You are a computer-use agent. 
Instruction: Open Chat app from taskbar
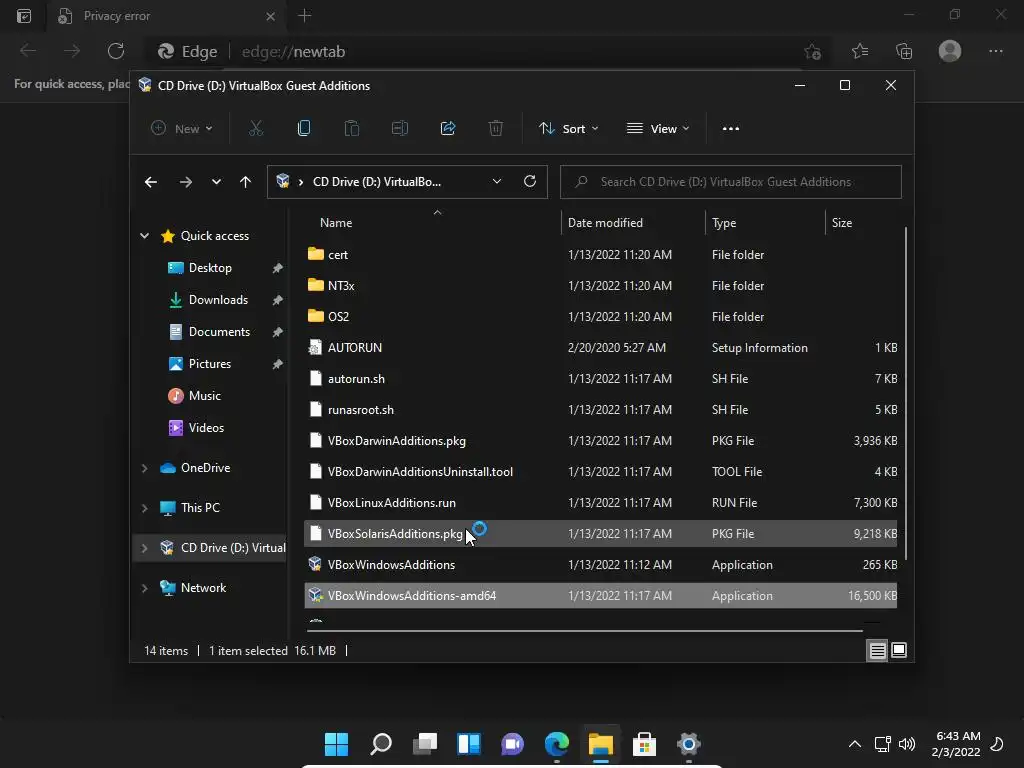pos(513,744)
